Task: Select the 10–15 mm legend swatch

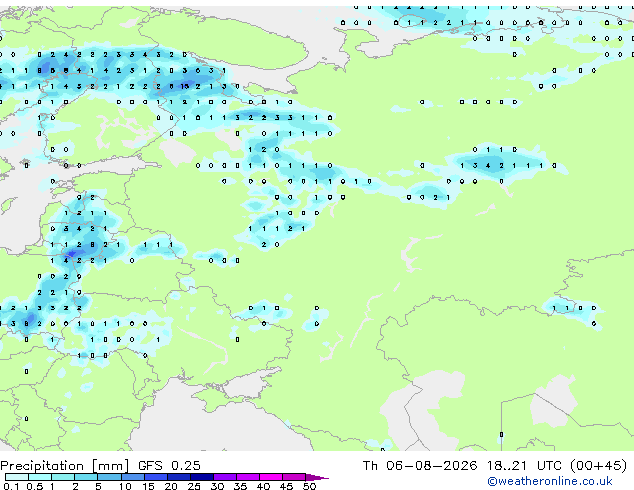Action: point(132,477)
